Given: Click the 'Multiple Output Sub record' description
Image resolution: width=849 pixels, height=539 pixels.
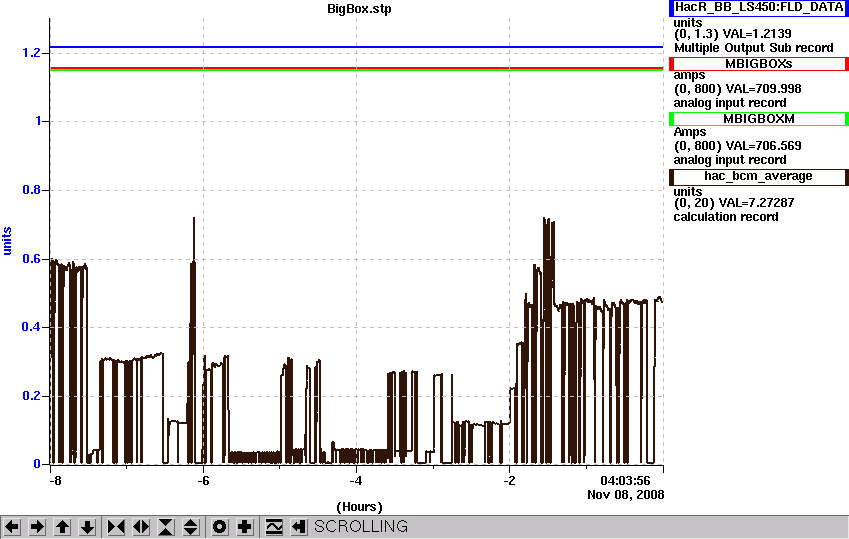Looking at the screenshot, I should 753,48.
